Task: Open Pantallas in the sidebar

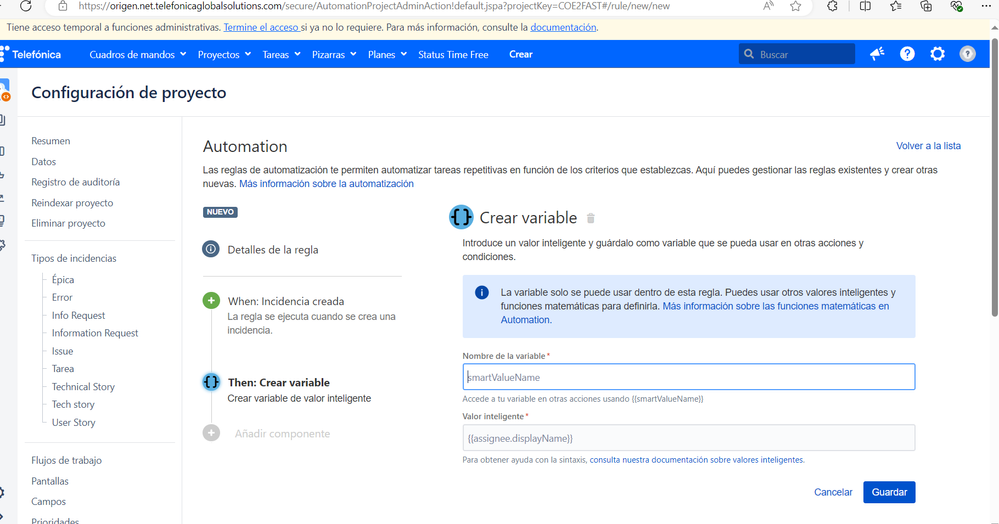Action: (x=50, y=481)
